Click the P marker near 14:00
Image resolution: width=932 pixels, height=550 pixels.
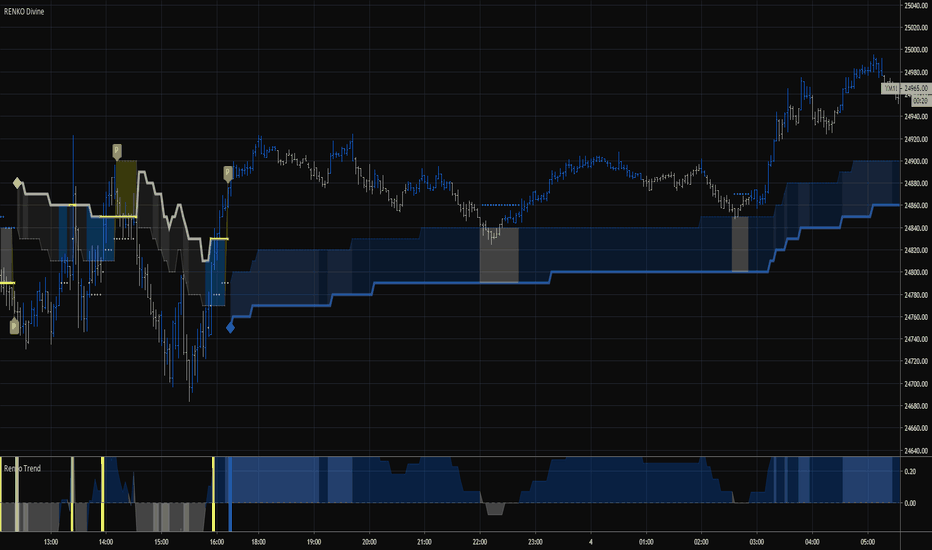click(117, 151)
